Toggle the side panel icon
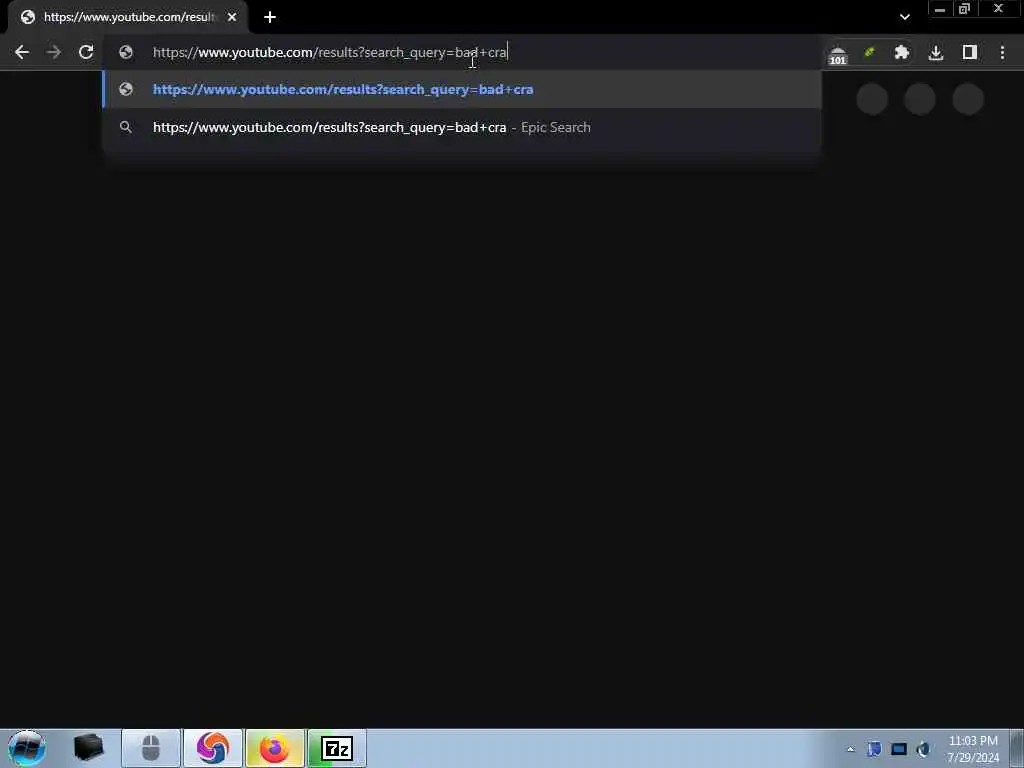Screen dimensions: 1024x768 [x=970, y=52]
